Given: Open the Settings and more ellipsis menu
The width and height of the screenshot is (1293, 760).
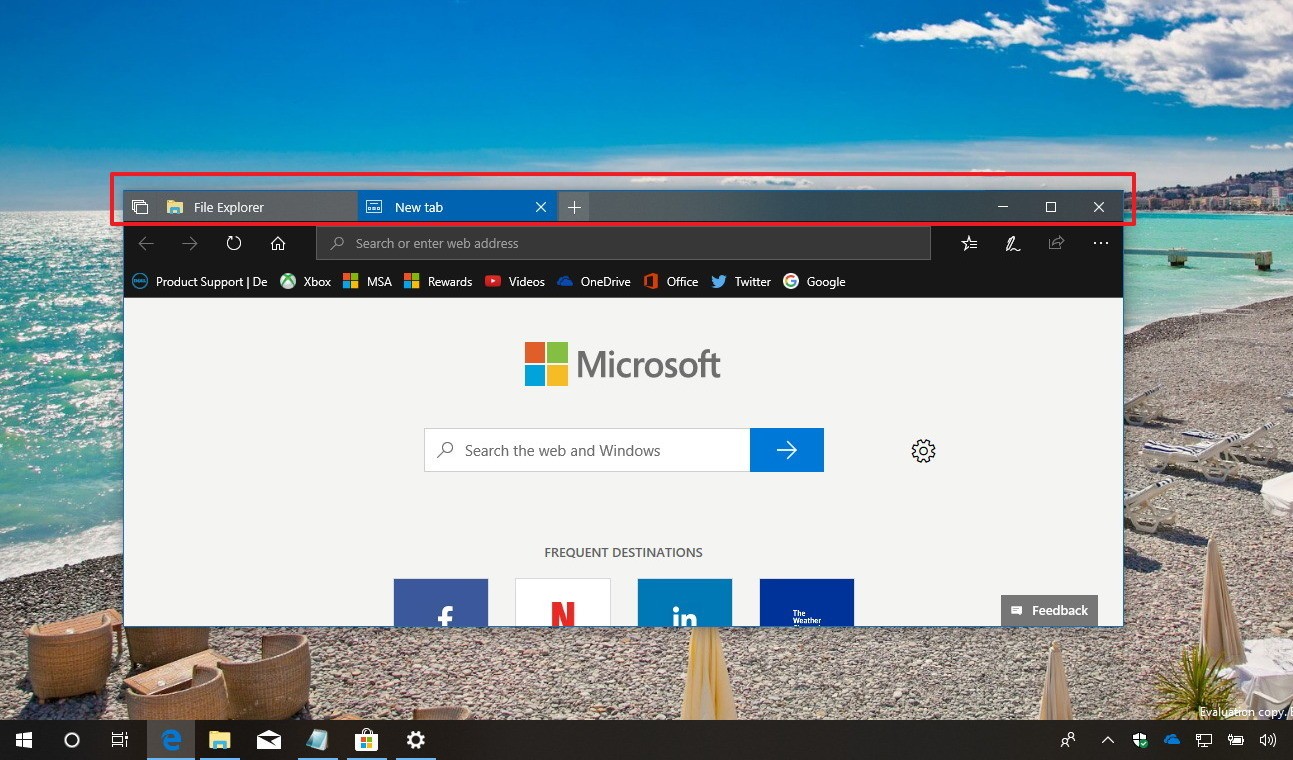Looking at the screenshot, I should click(1101, 243).
